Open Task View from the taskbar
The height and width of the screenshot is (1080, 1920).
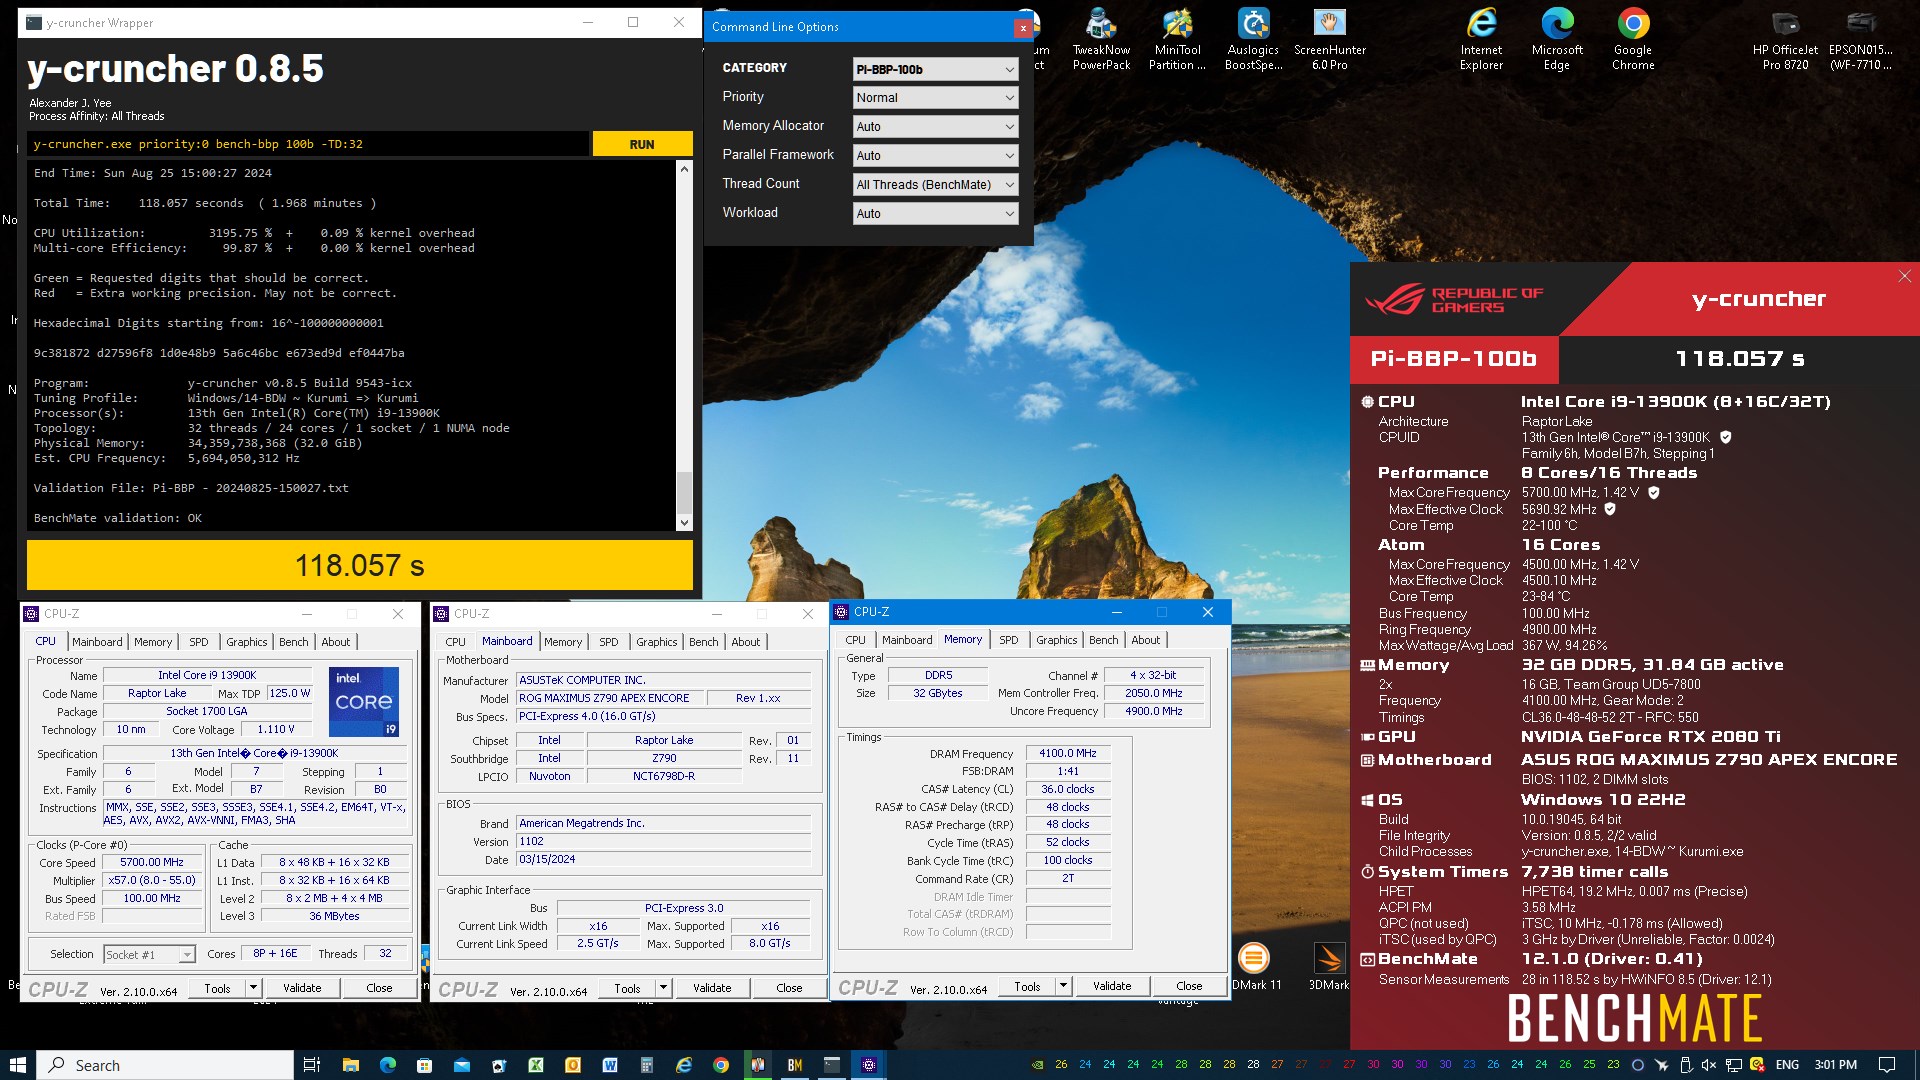pos(311,1065)
